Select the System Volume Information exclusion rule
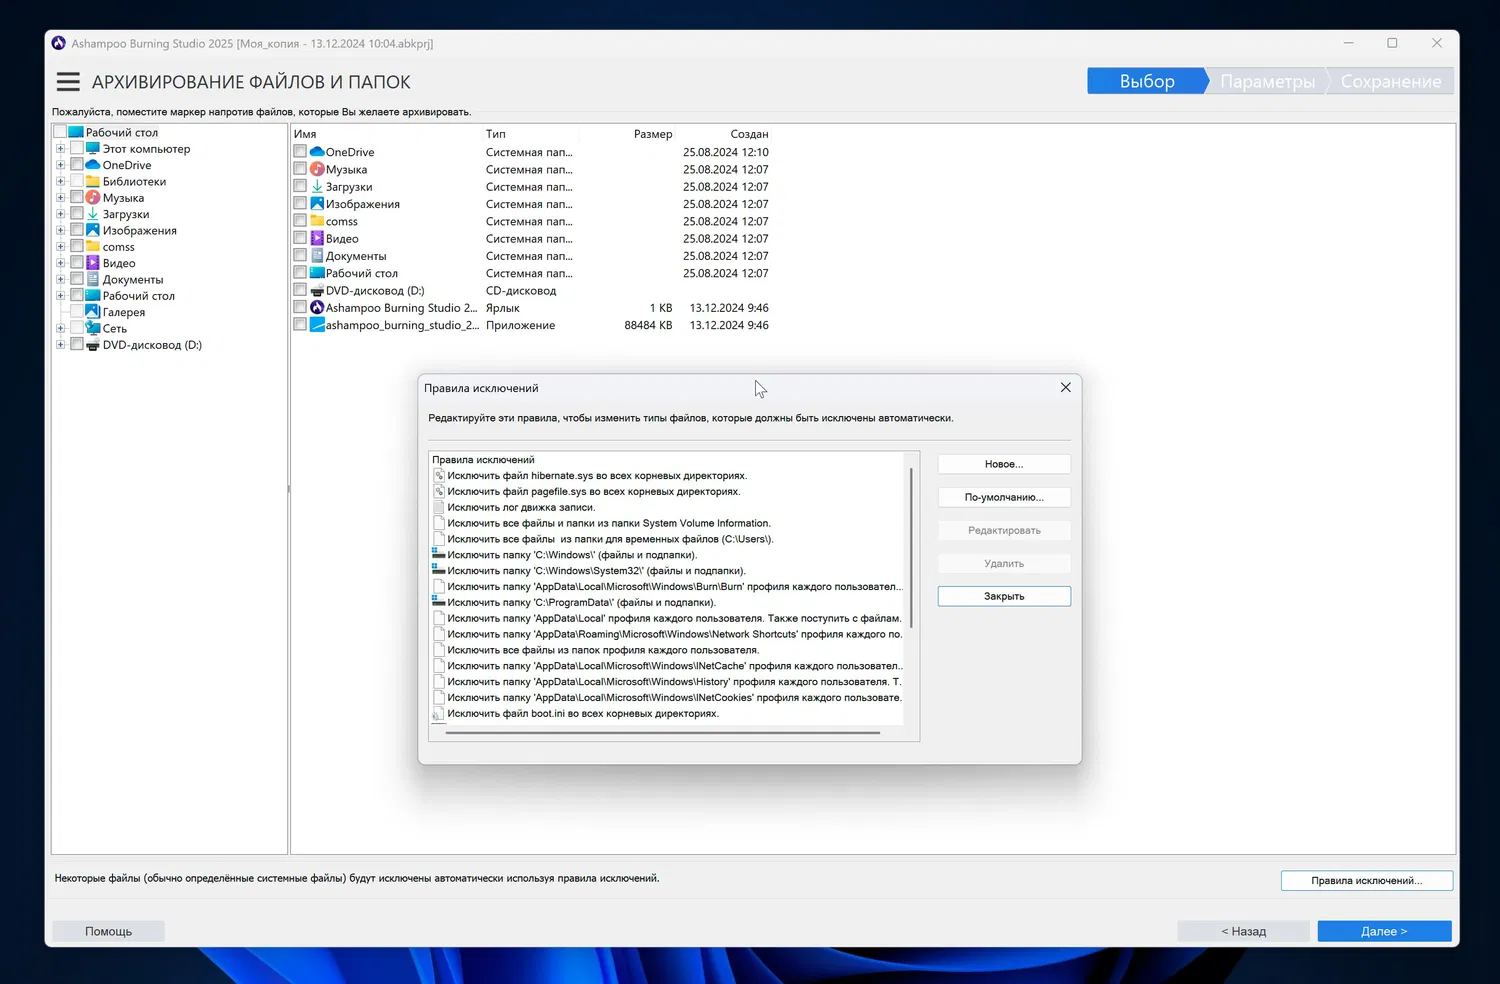1500x984 pixels. [x=609, y=523]
